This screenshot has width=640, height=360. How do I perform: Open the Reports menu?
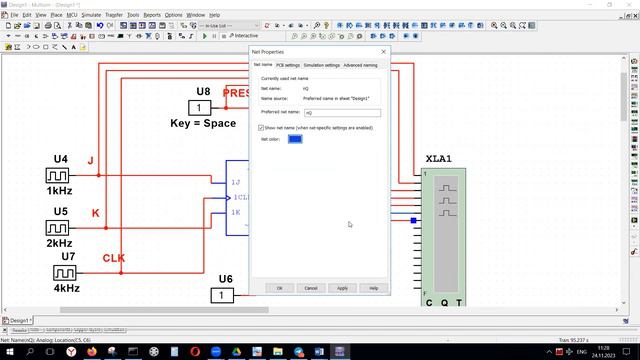coord(152,15)
